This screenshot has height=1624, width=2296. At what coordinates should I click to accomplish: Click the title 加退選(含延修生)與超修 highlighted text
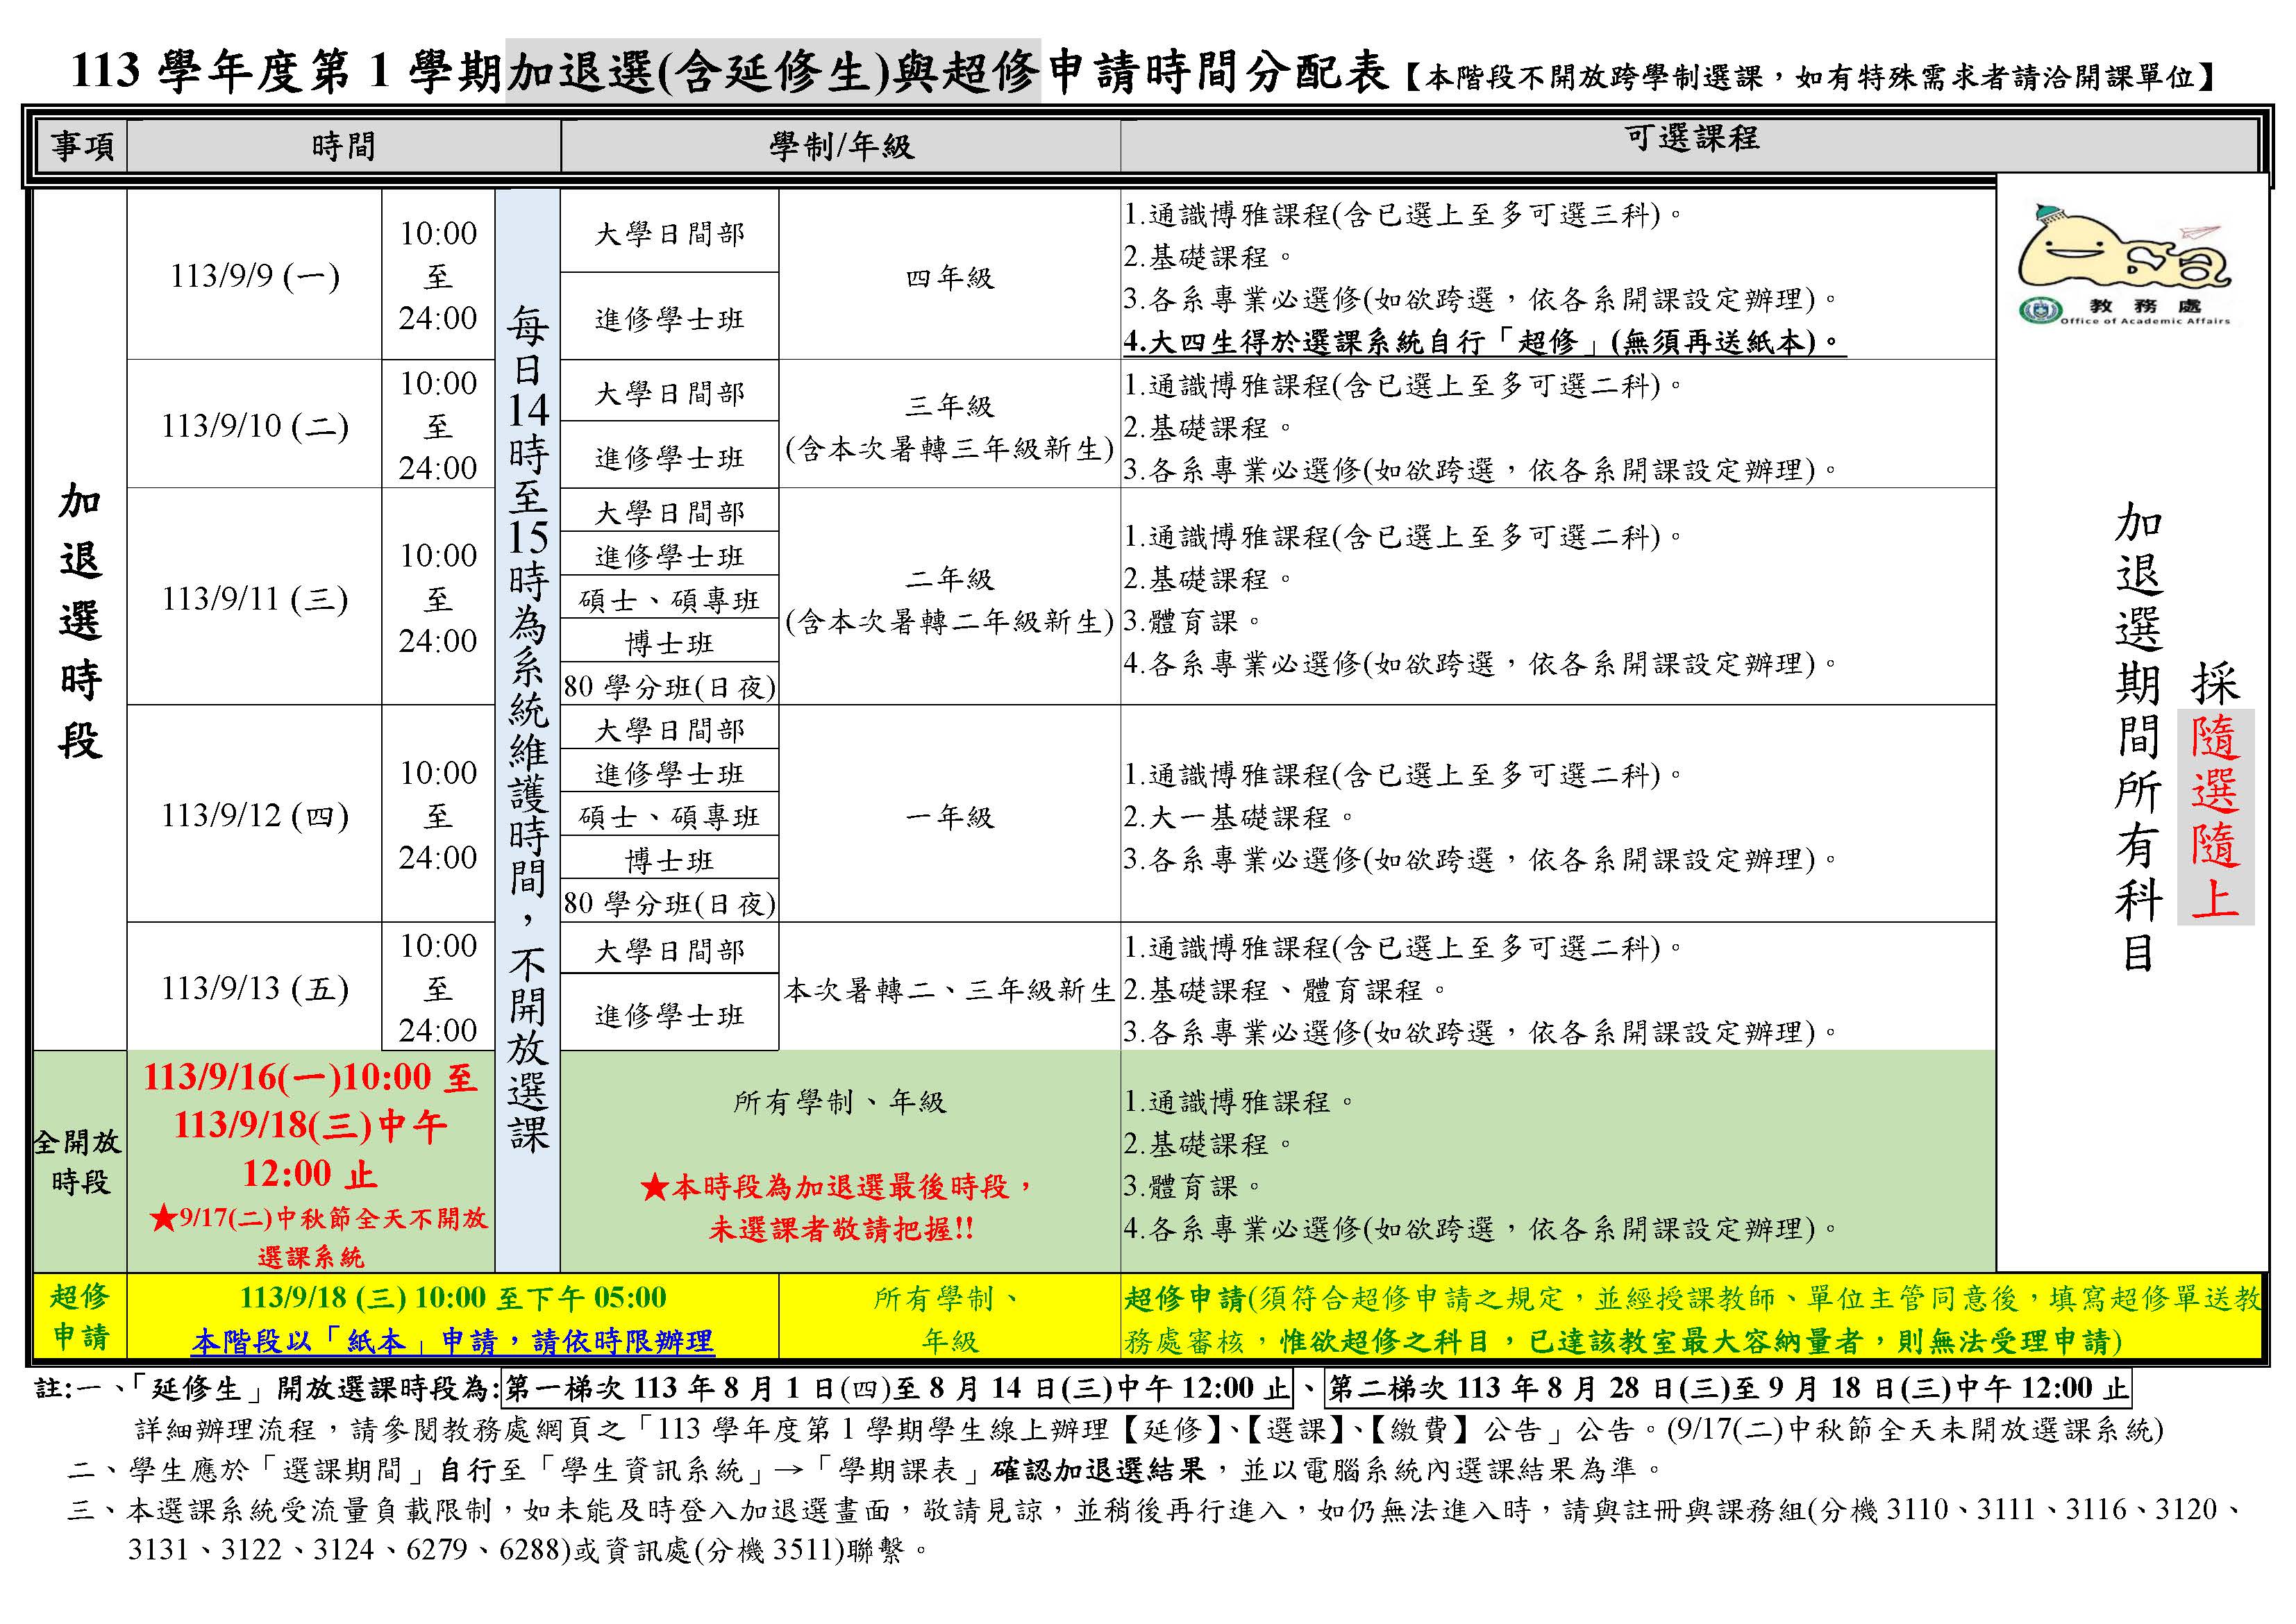773,71
